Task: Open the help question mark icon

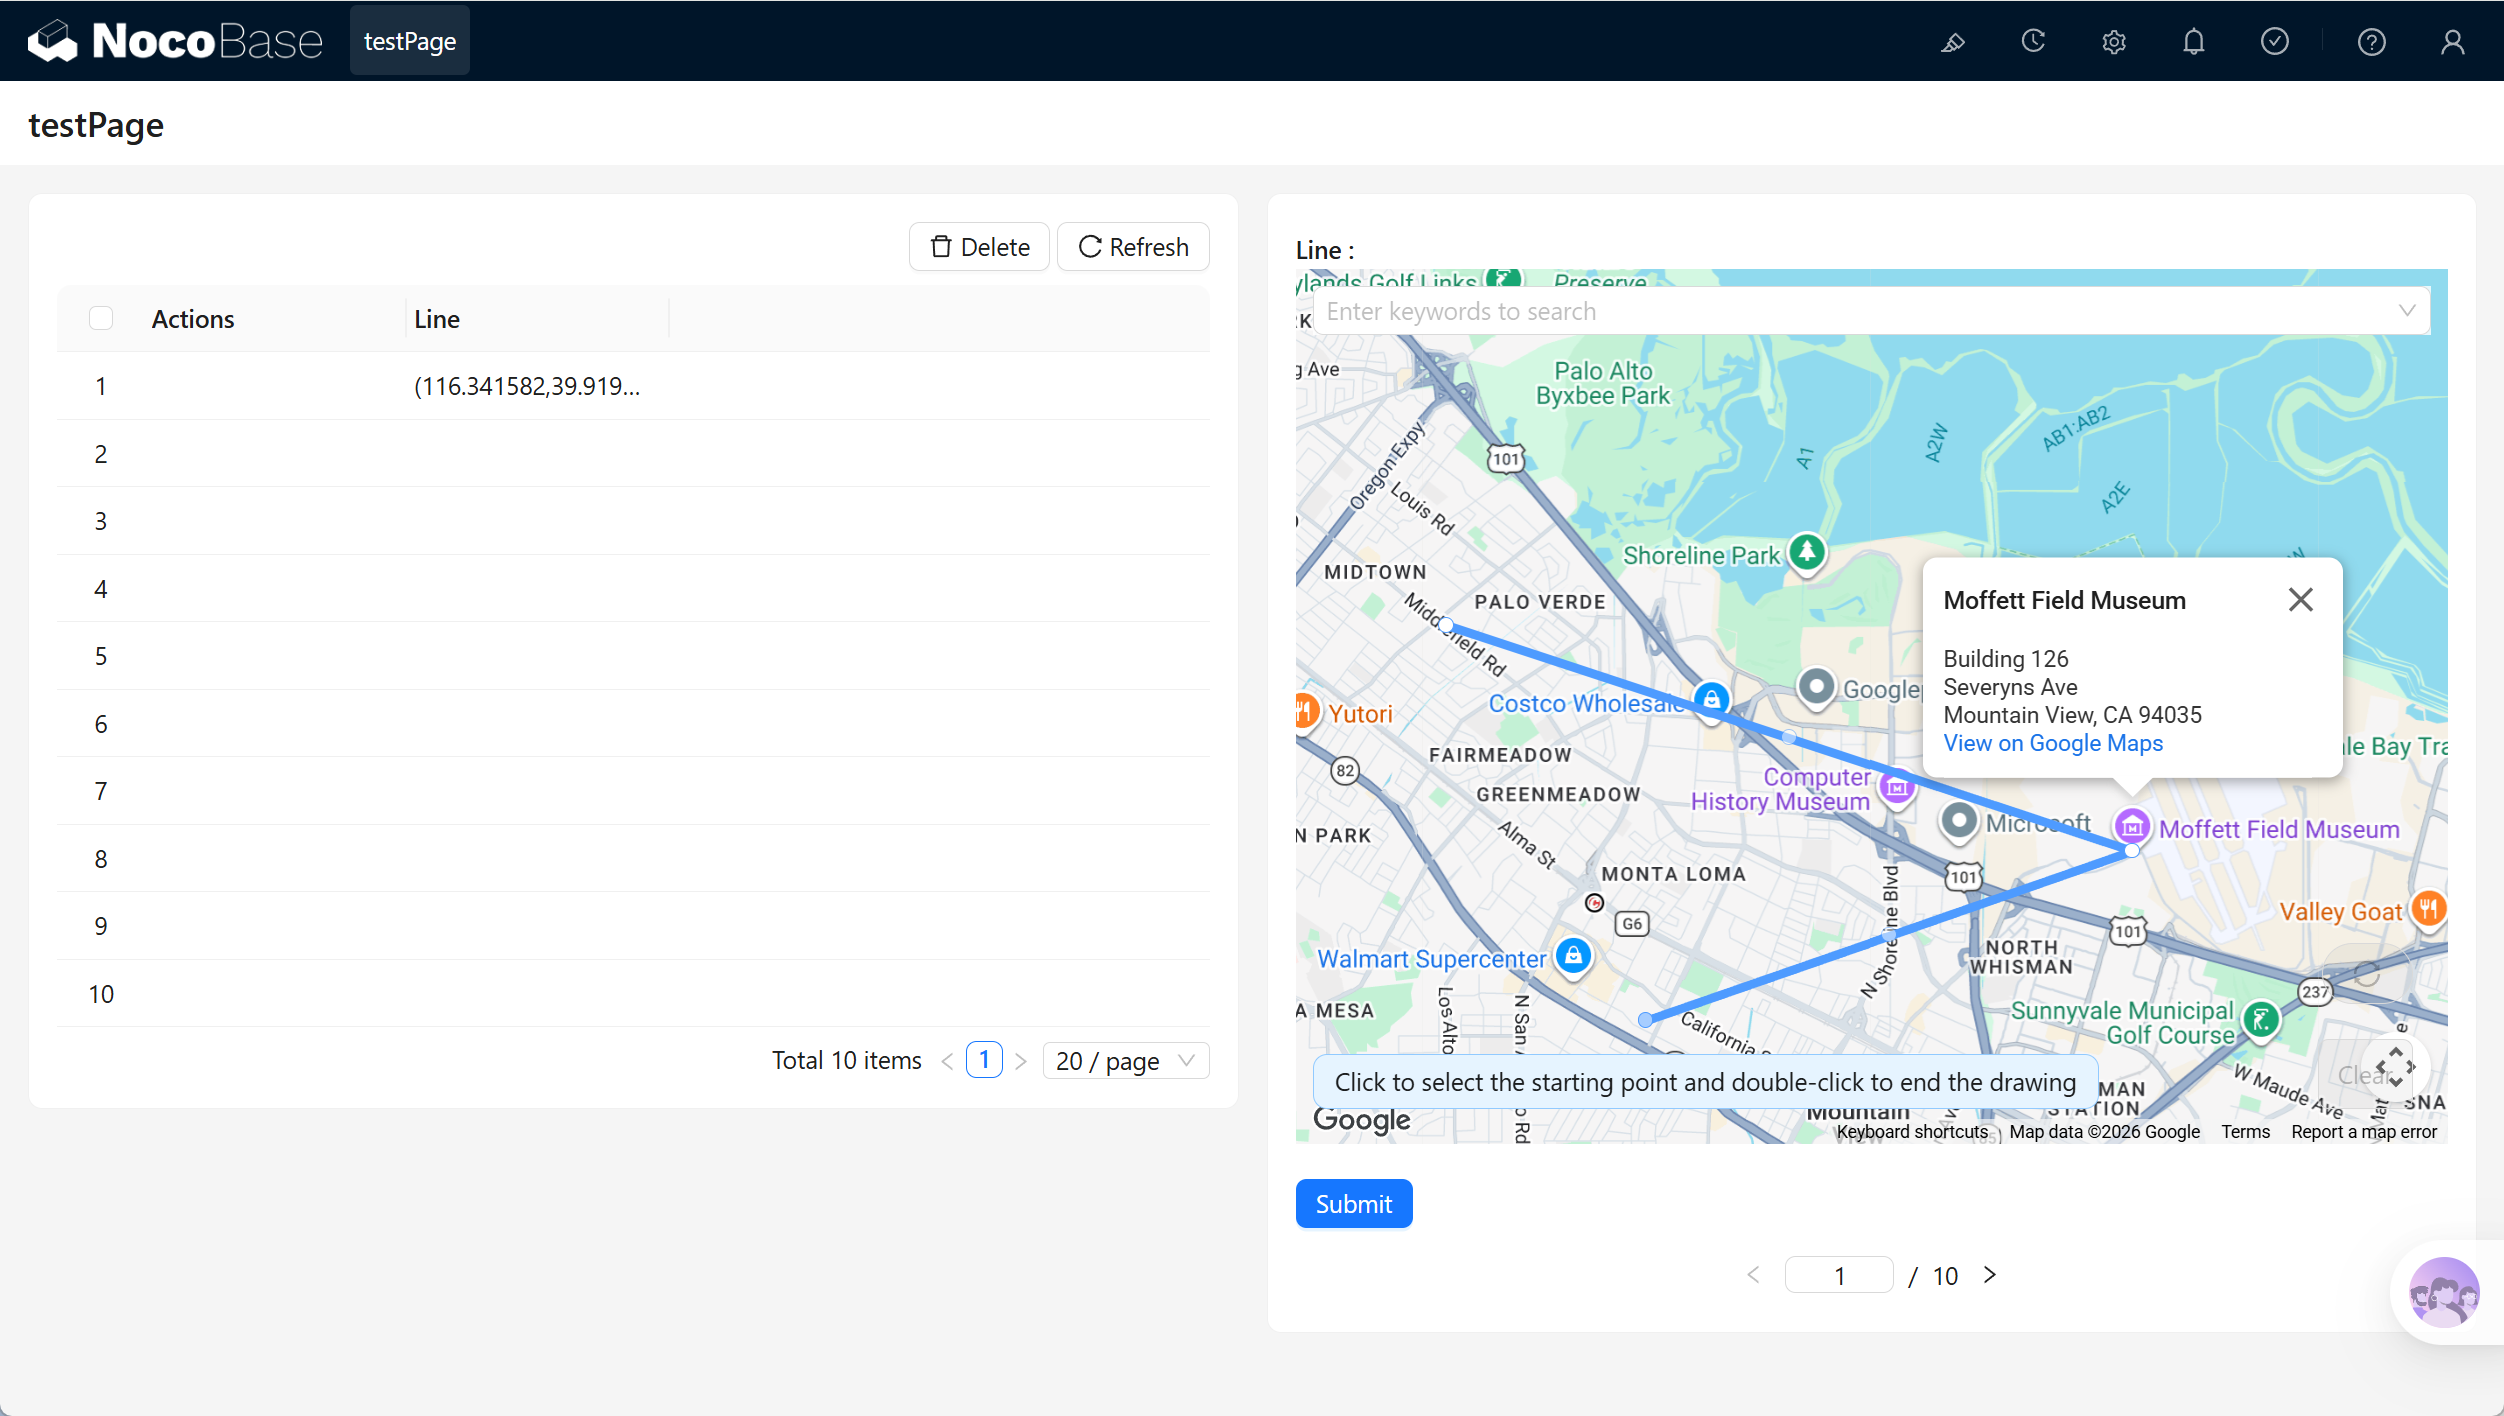Action: coord(2371,42)
